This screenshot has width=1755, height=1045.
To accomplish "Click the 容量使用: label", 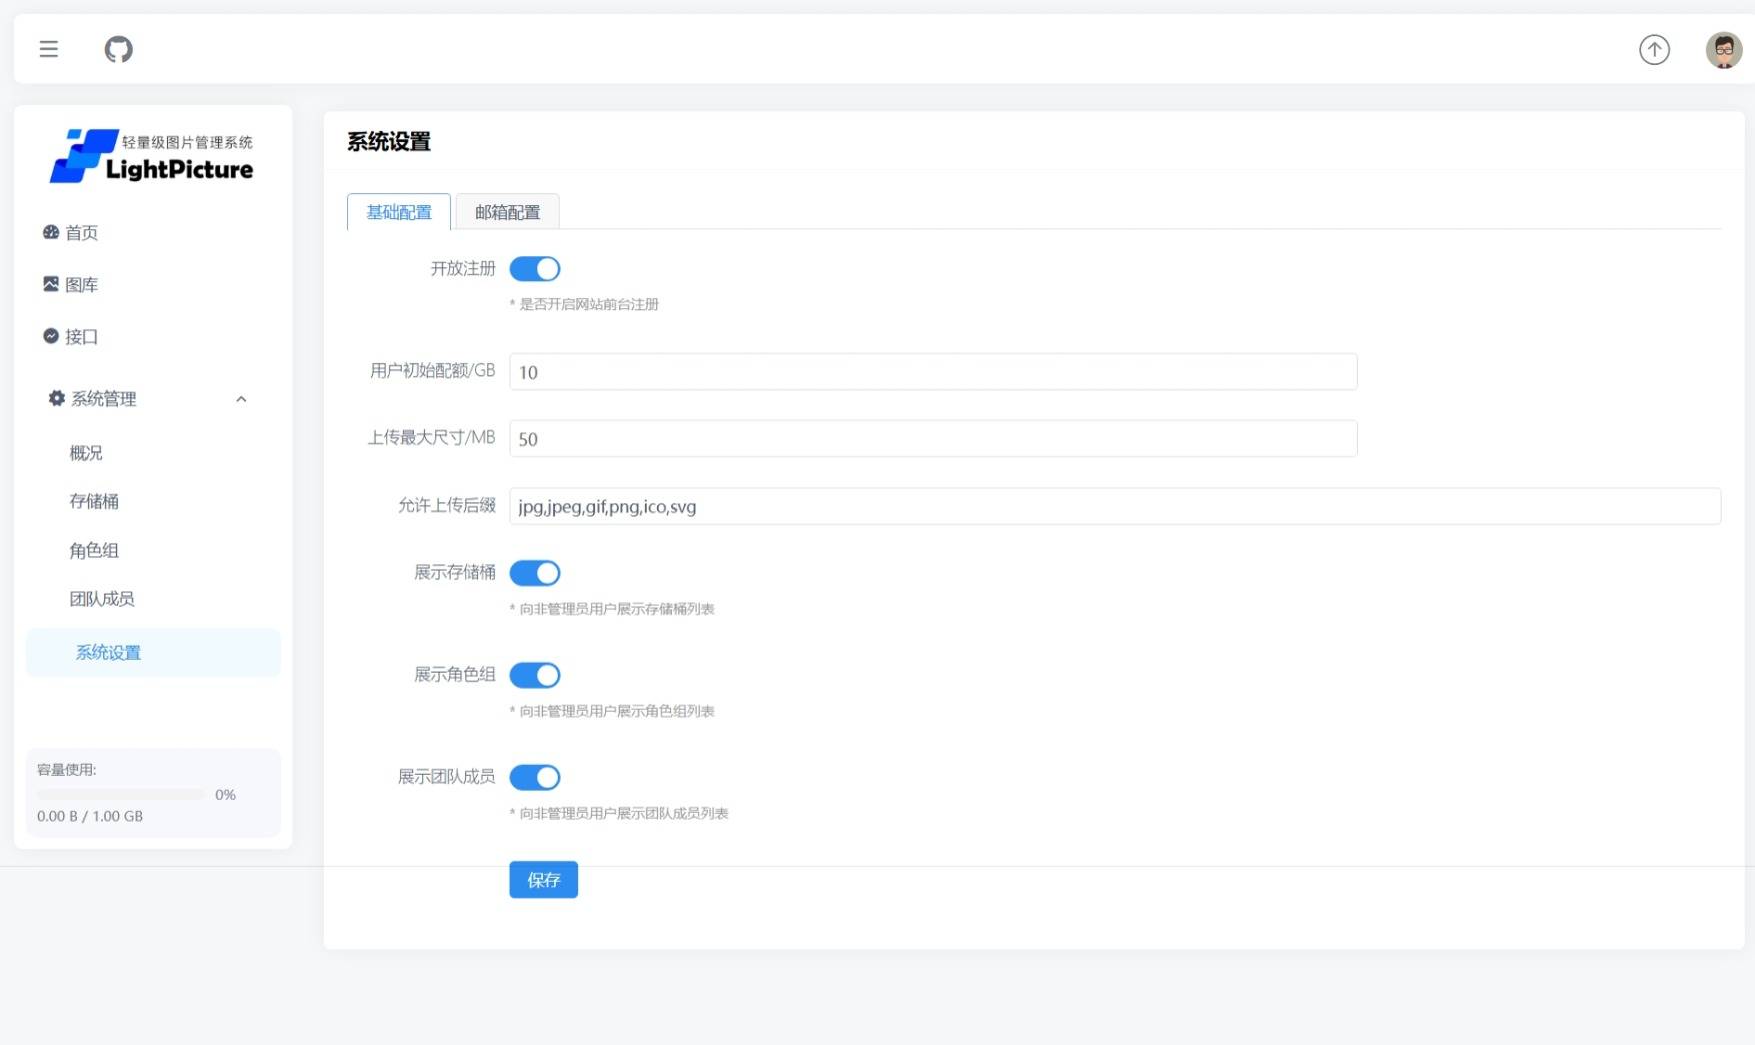I will [x=67, y=770].
